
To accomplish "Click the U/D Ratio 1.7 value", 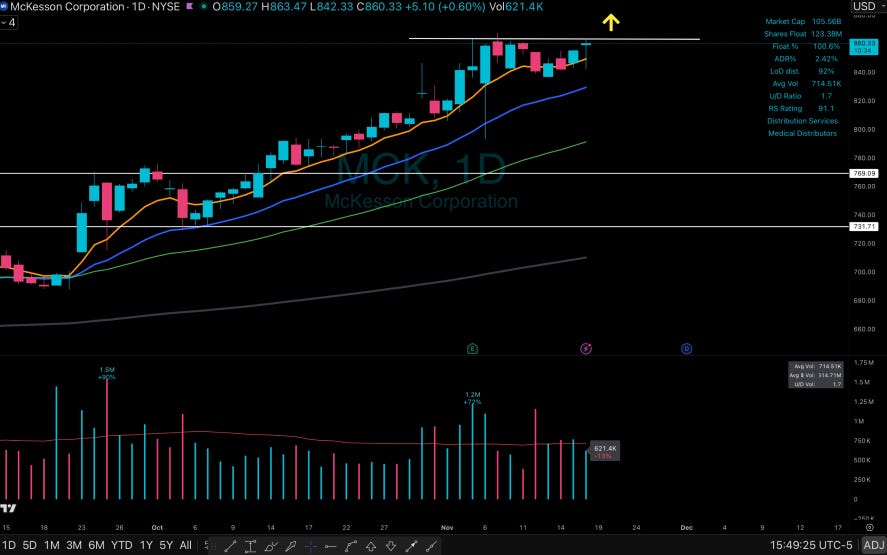I will point(826,96).
